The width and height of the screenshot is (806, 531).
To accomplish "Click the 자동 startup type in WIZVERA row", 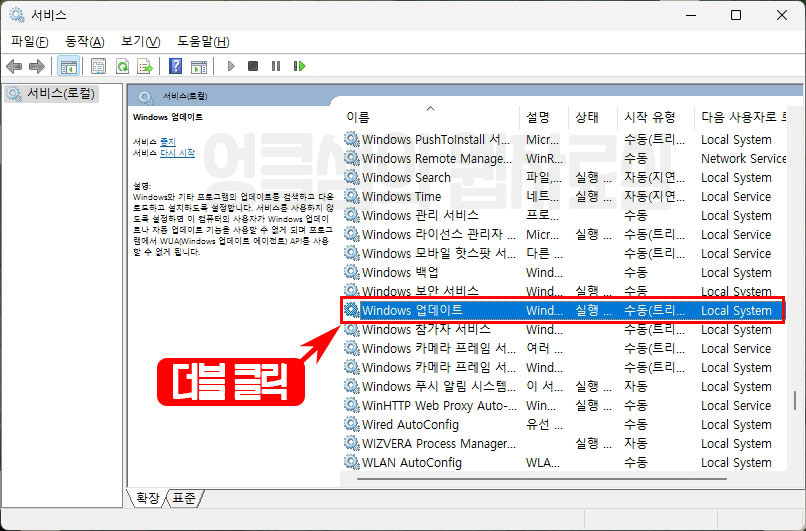I will pos(635,443).
